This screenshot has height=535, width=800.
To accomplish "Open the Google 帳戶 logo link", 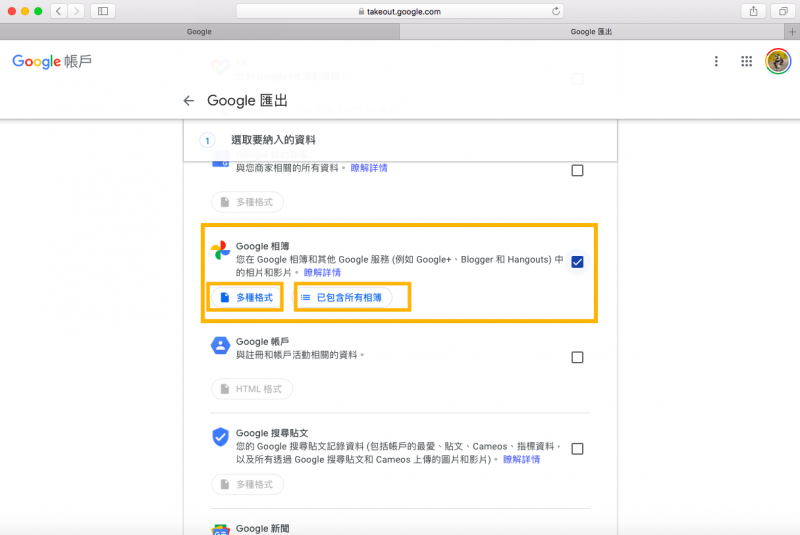I will [x=52, y=61].
